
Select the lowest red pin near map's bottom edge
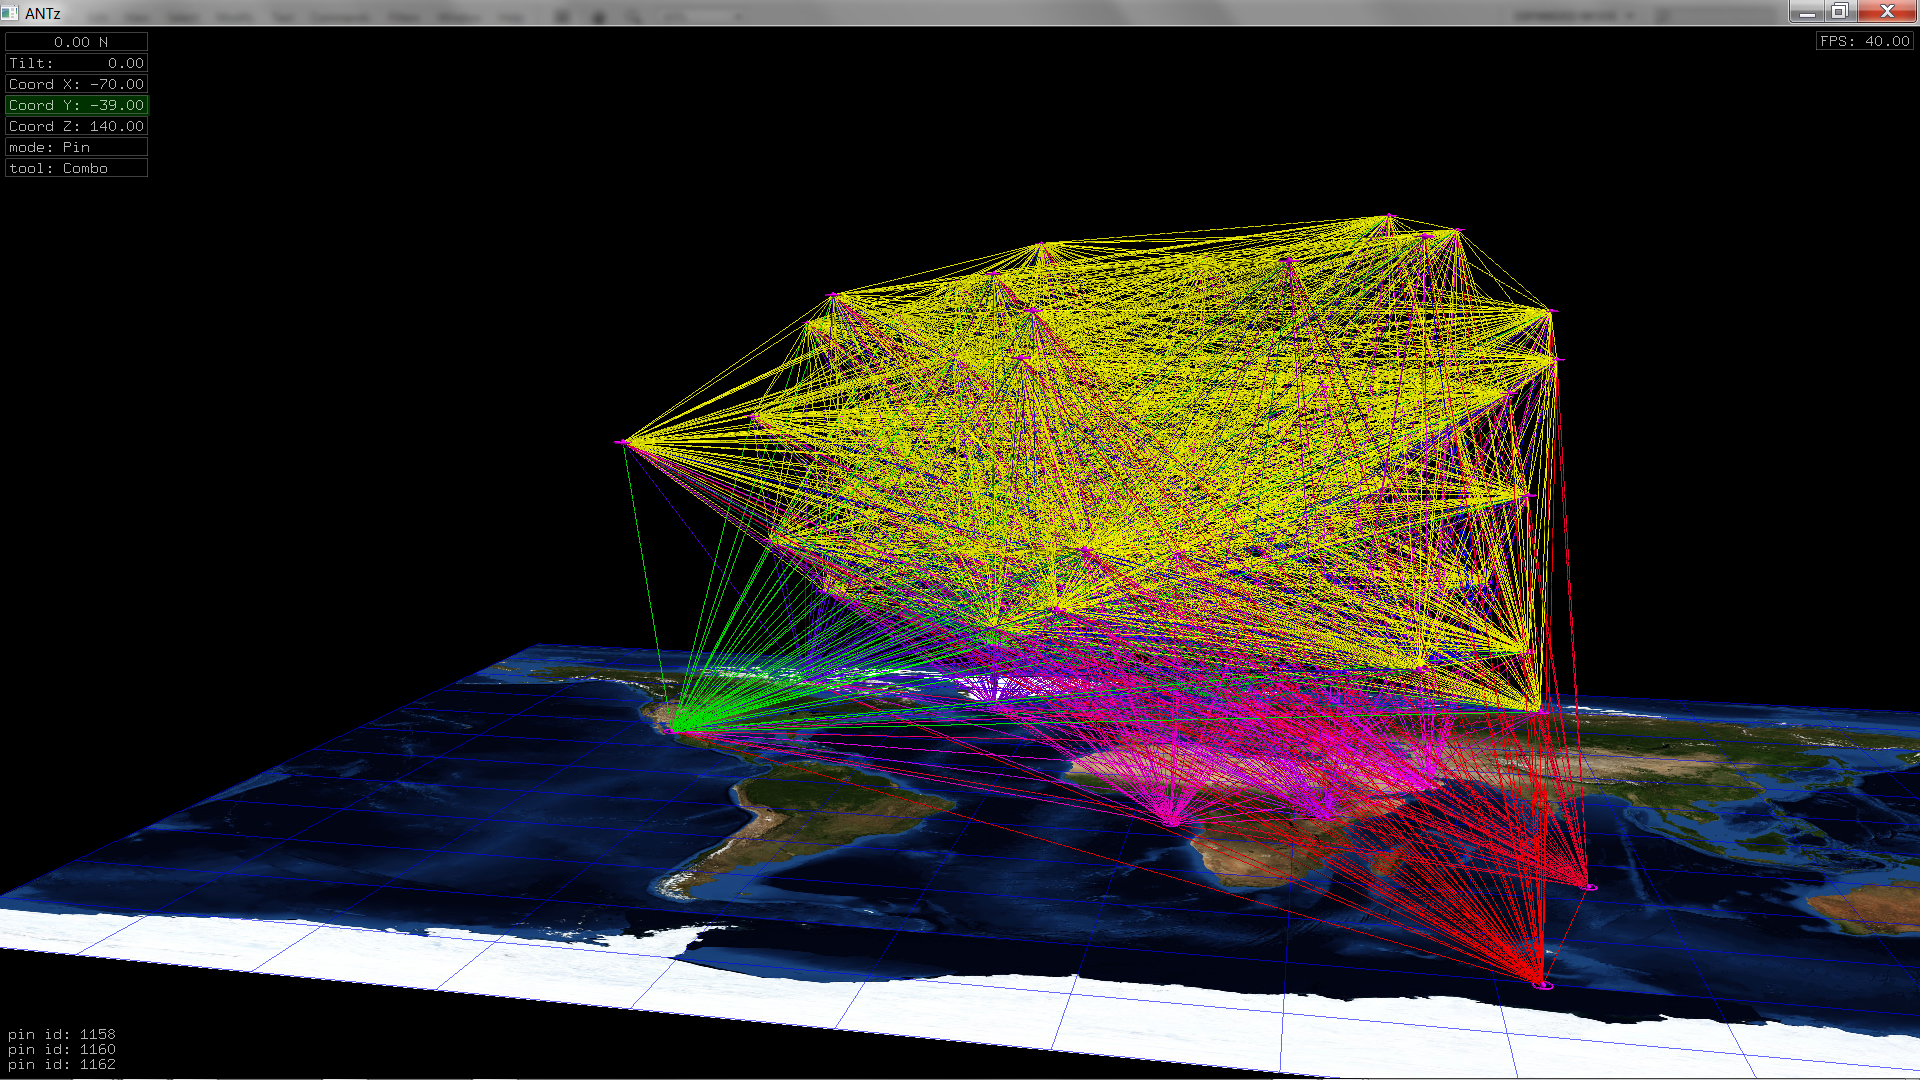(x=1543, y=984)
